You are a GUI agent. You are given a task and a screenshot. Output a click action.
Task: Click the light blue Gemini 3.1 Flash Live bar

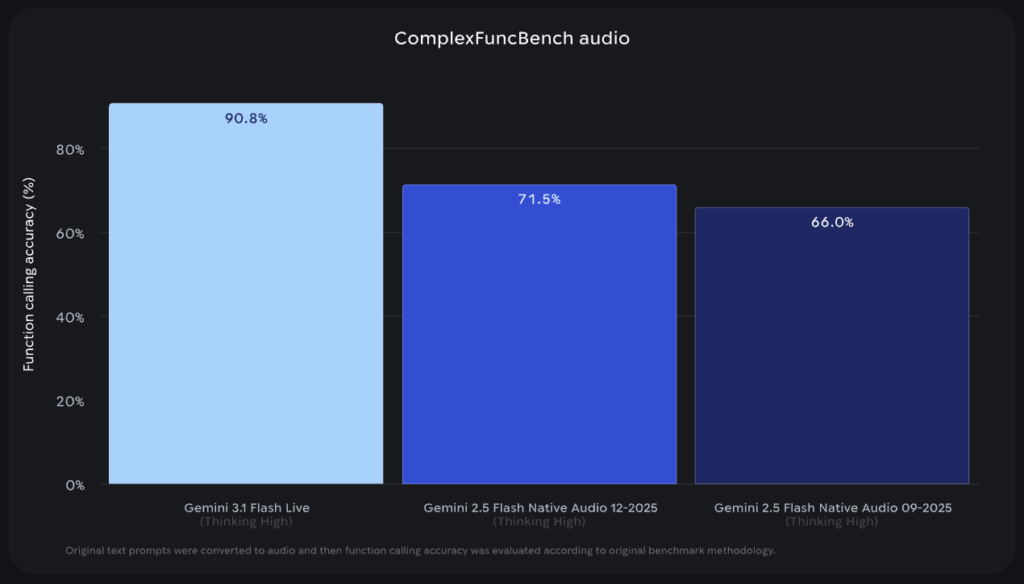246,300
